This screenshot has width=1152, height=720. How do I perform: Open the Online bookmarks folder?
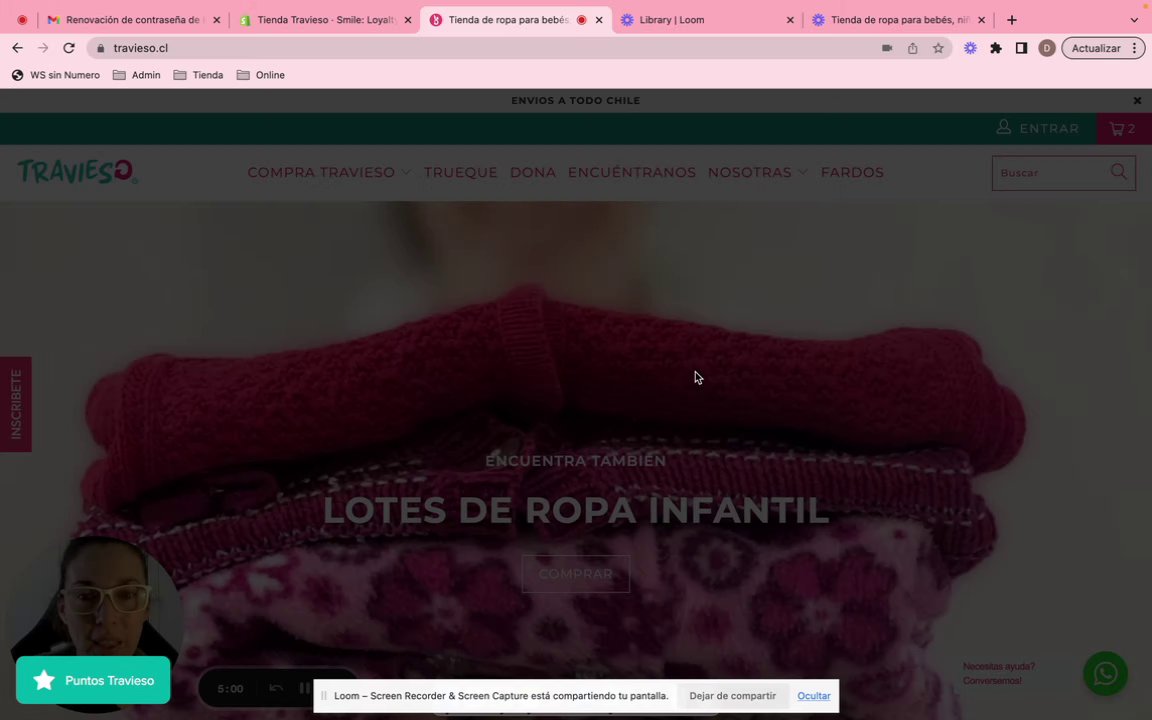[x=260, y=75]
